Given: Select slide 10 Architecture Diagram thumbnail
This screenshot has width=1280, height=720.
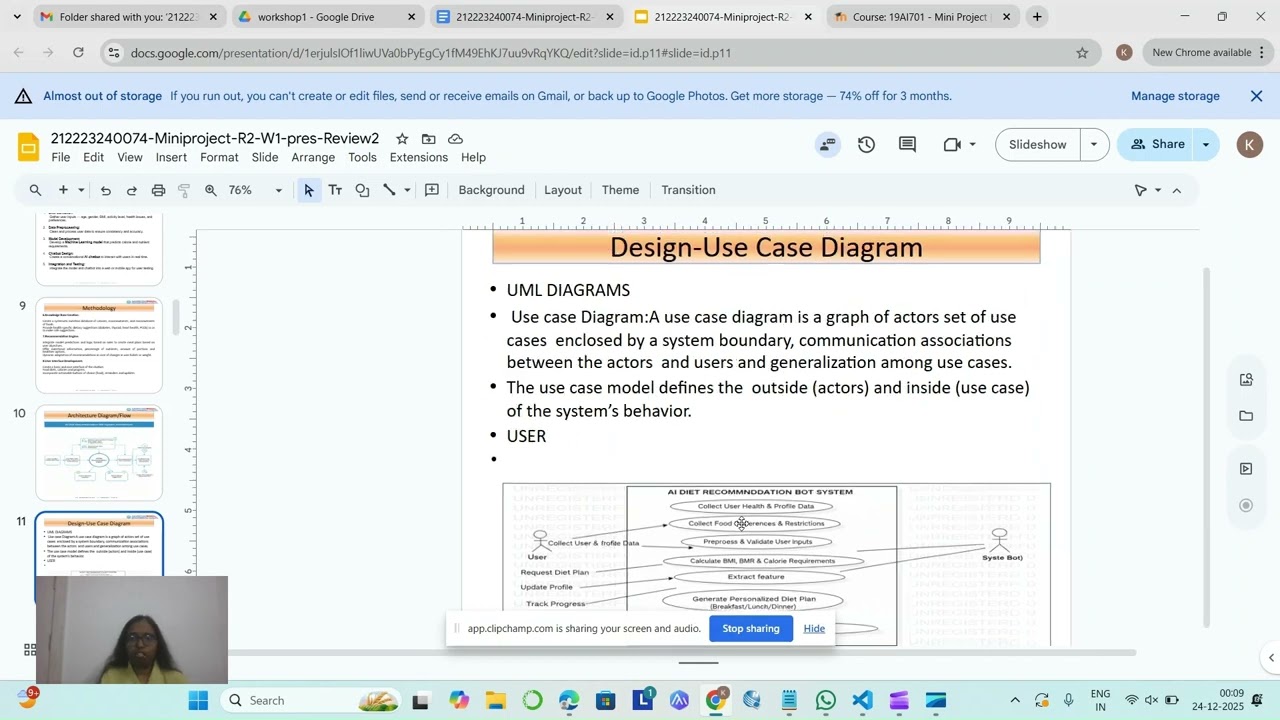Looking at the screenshot, I should click(99, 453).
